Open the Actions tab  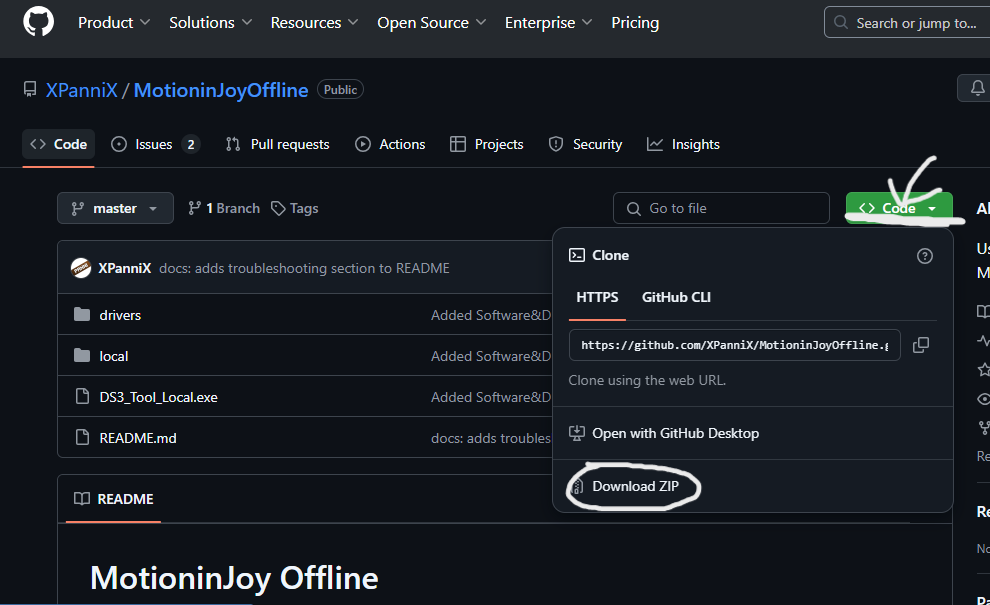coord(390,144)
